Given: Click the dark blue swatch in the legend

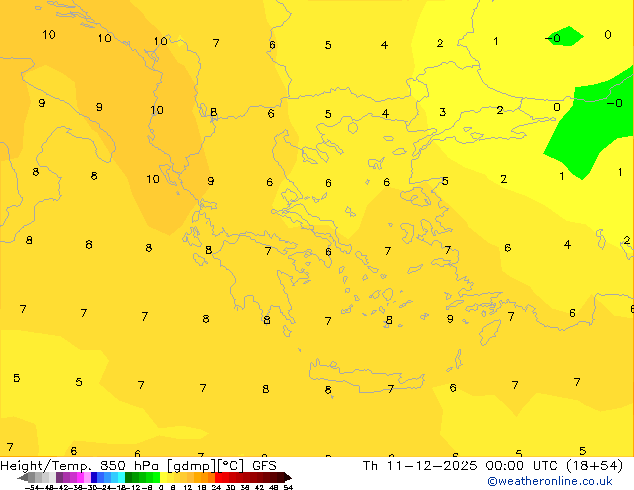Looking at the screenshot, I should pos(94,477).
